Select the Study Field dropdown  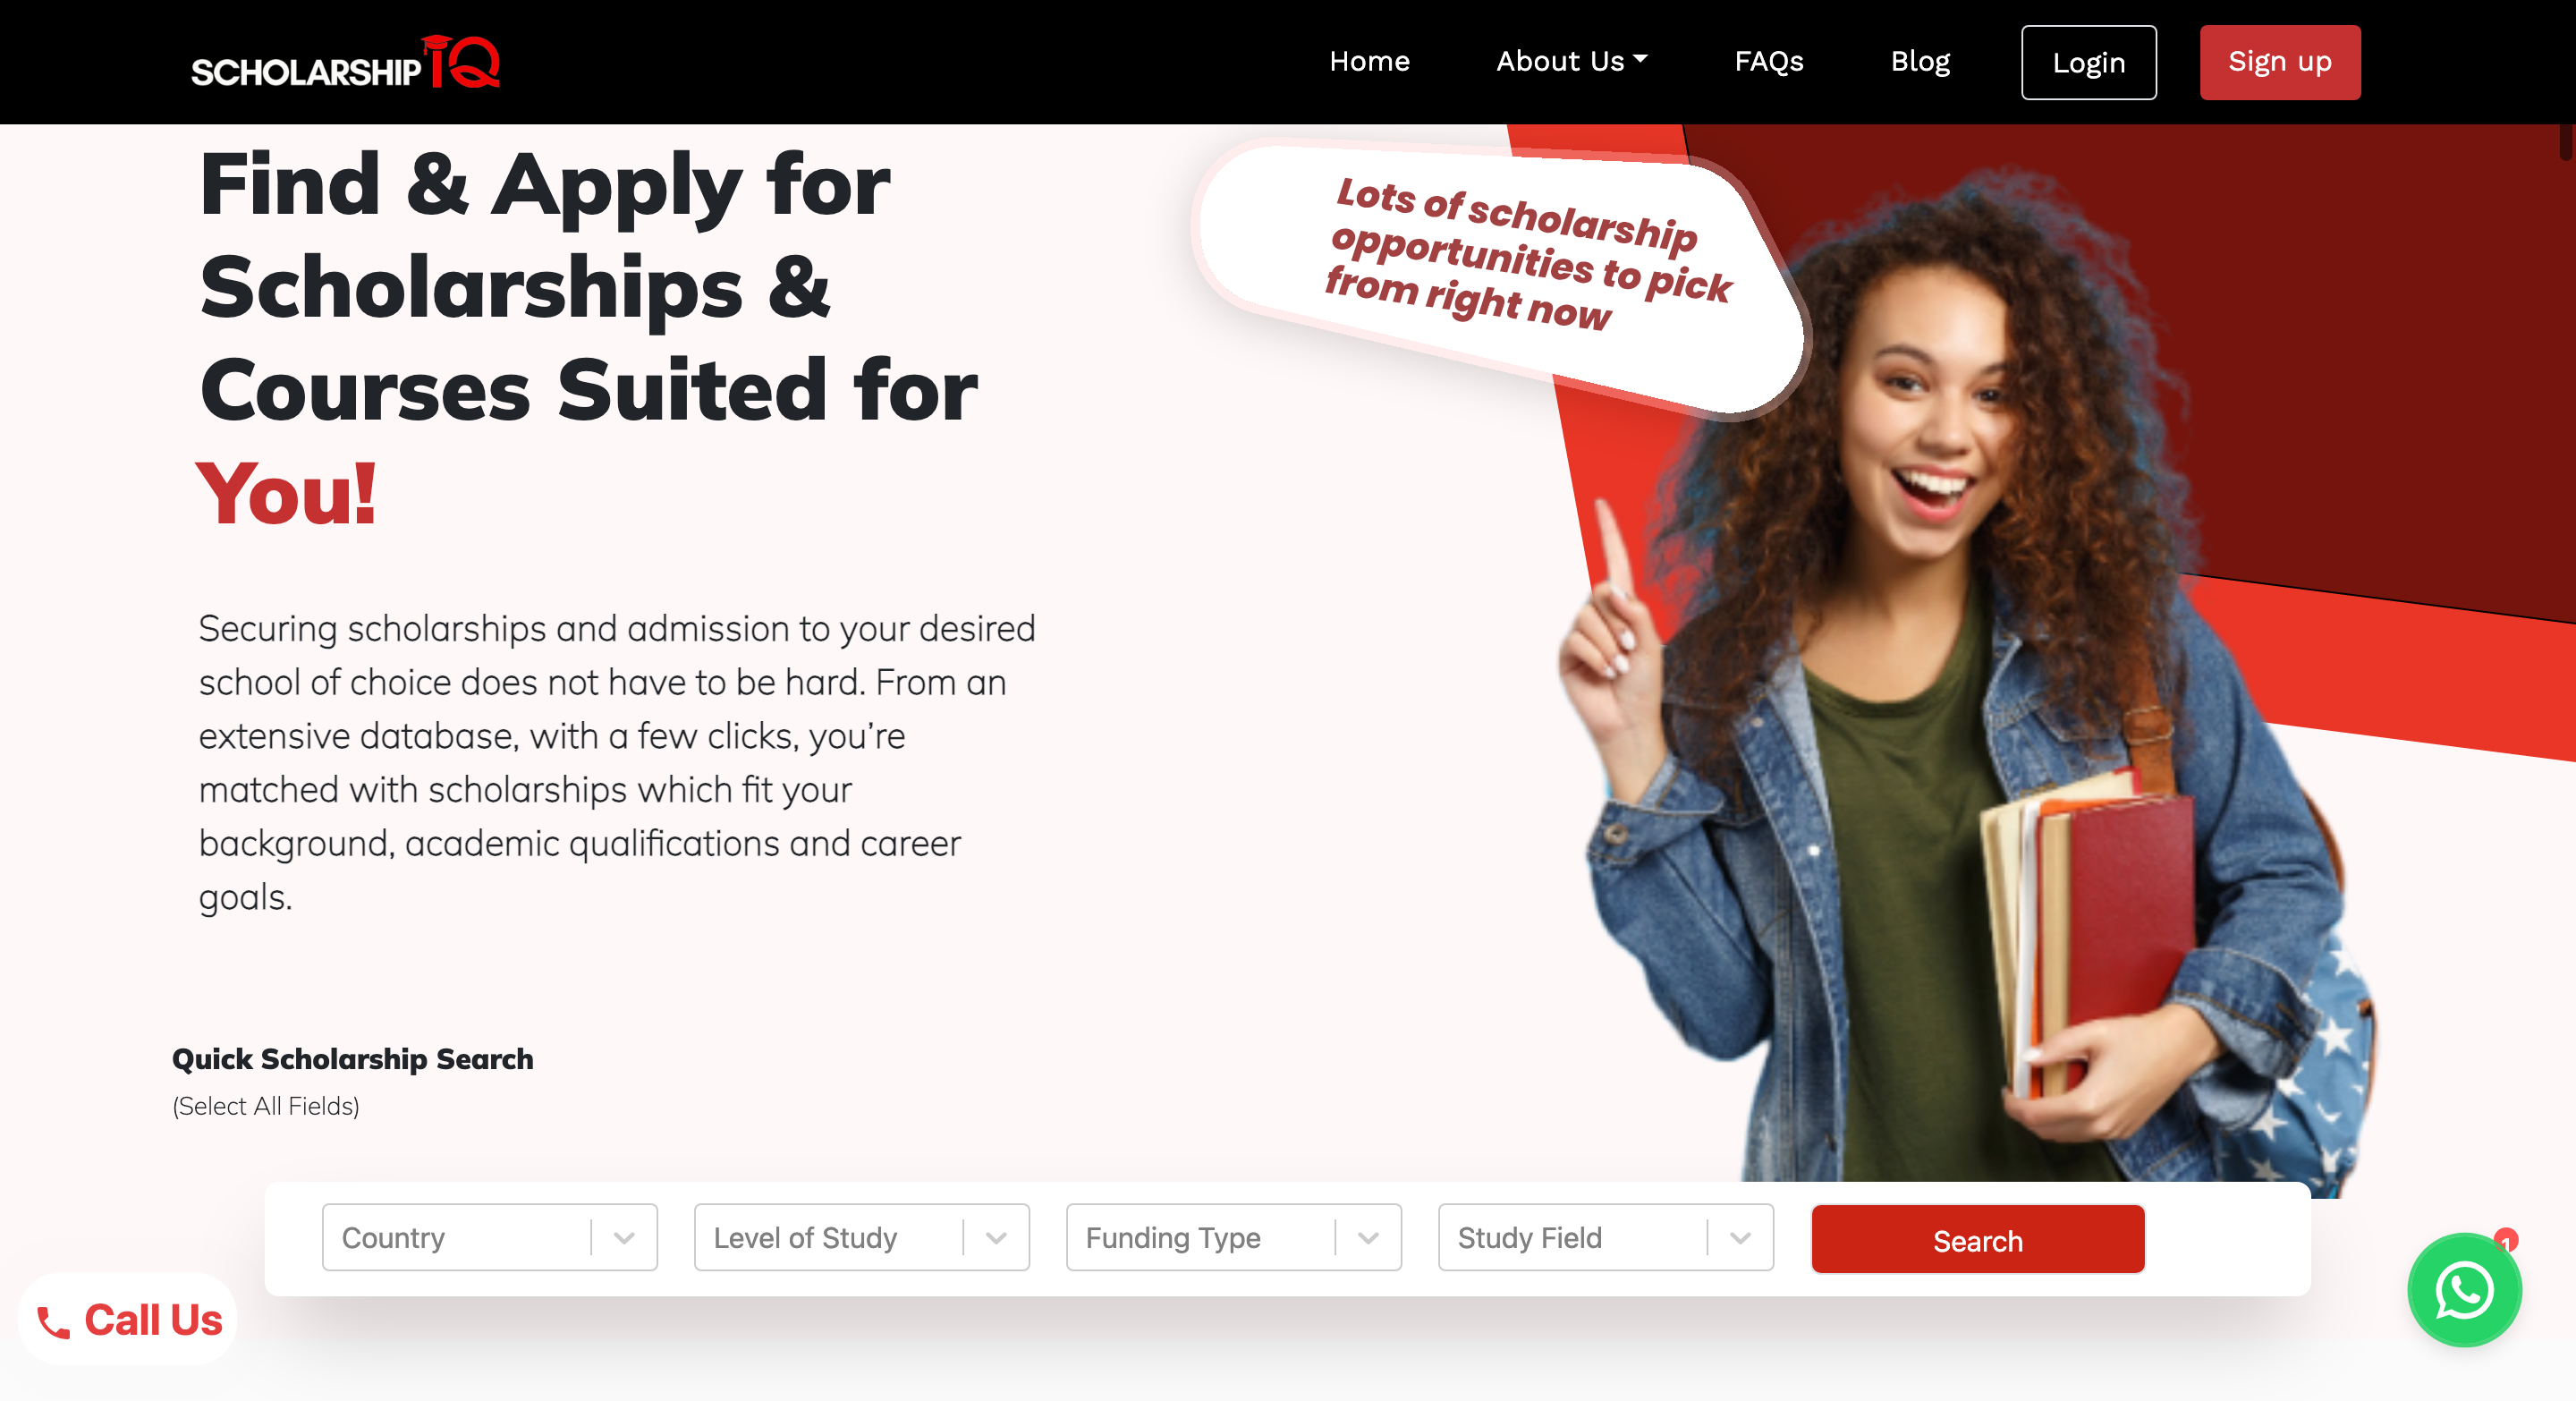1605,1237
